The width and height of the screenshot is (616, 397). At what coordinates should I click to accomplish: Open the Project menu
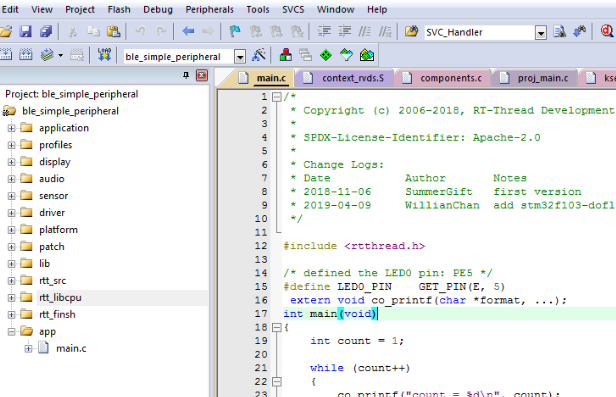[80, 9]
